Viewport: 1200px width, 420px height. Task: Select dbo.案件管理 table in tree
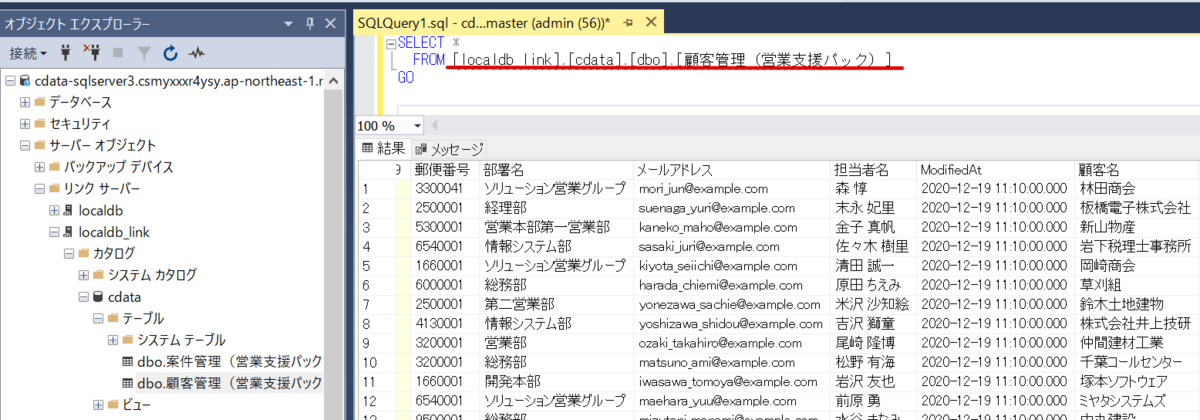[230, 361]
